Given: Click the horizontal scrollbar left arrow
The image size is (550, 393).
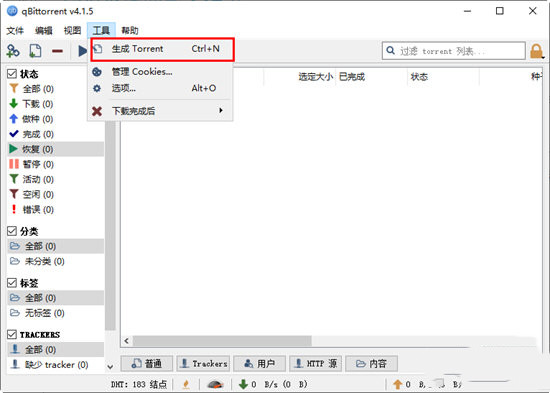Looking at the screenshot, I should (x=127, y=341).
